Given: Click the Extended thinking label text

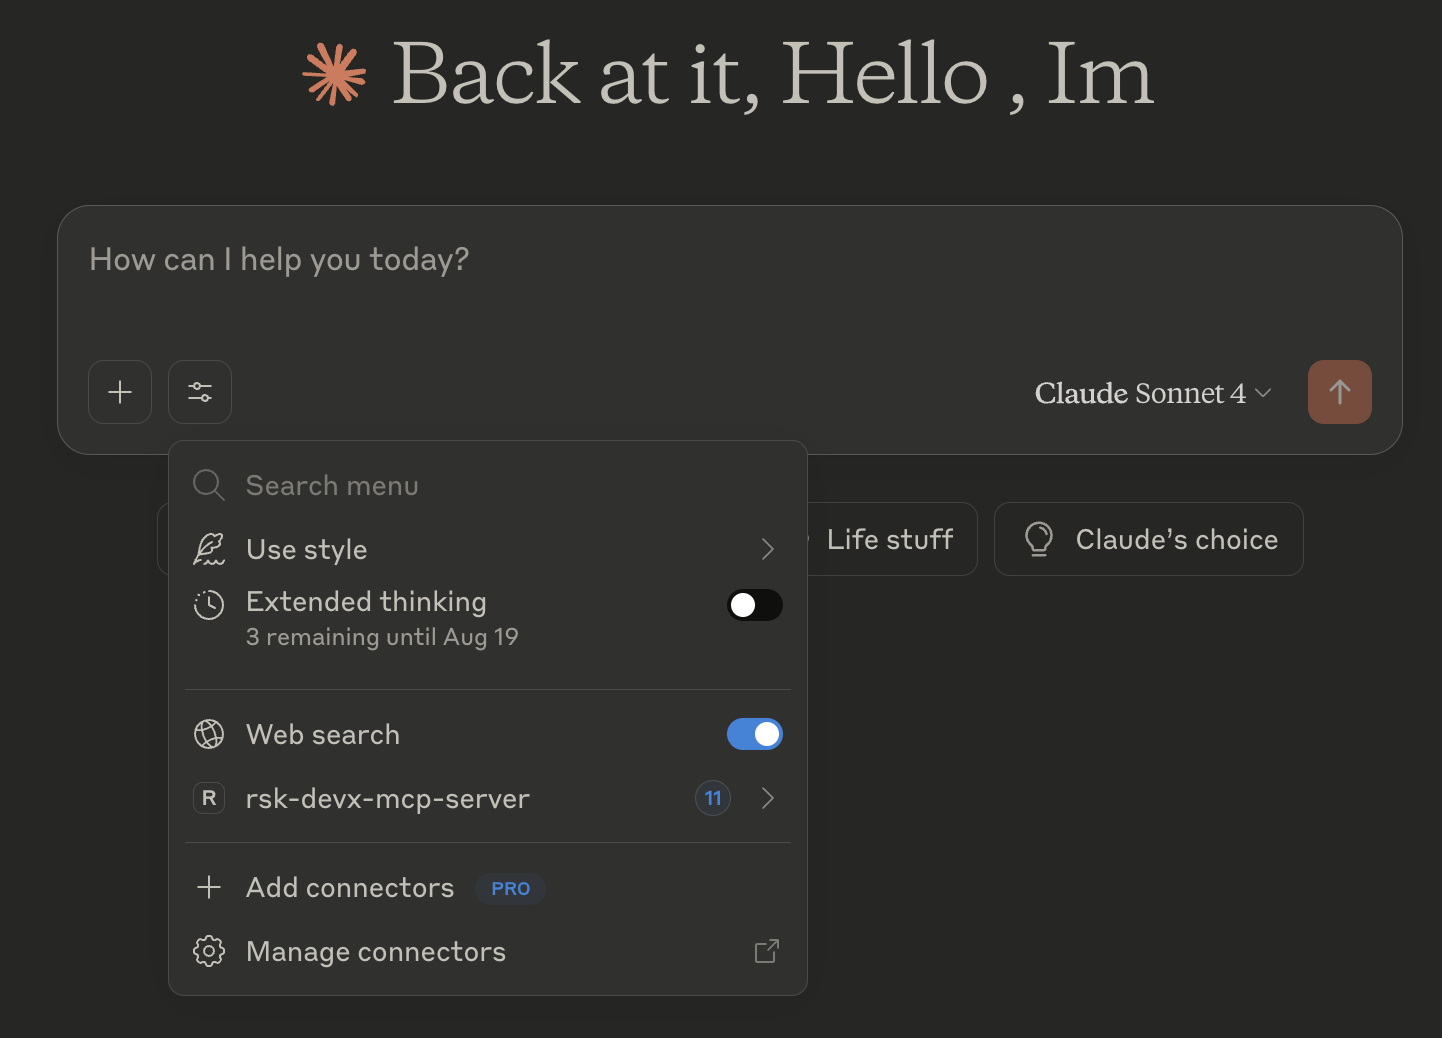Looking at the screenshot, I should 366,601.
